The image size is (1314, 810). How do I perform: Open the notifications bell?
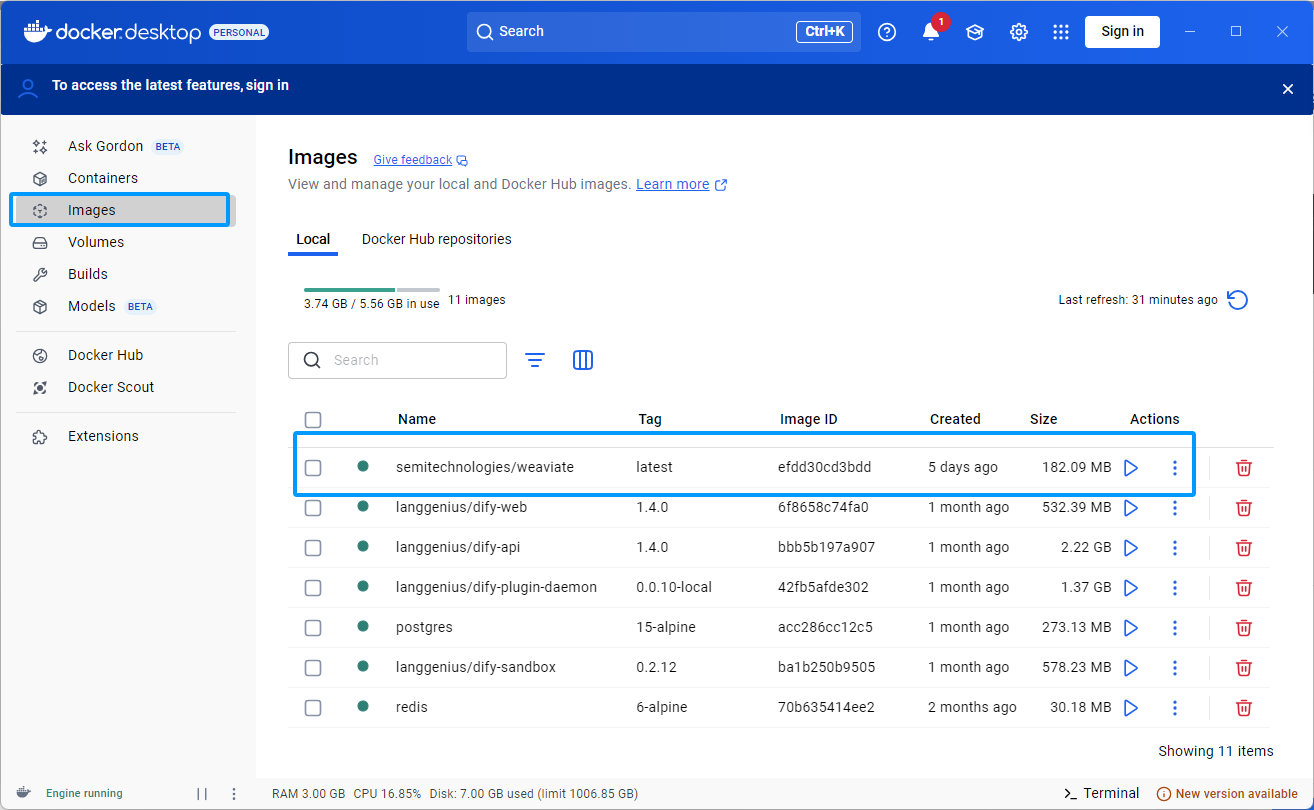pyautogui.click(x=930, y=31)
